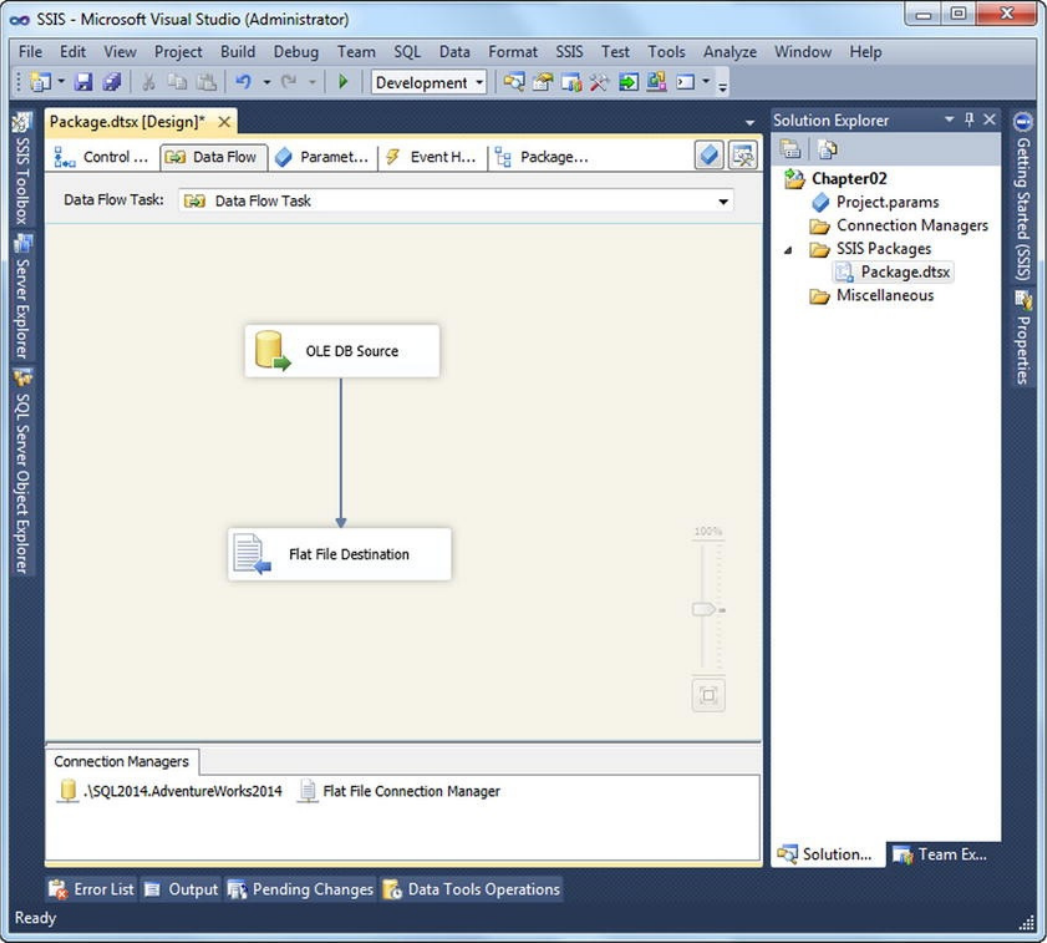Select the OLE DB Source component icon
Image resolution: width=1047 pixels, height=943 pixels.
click(x=272, y=351)
